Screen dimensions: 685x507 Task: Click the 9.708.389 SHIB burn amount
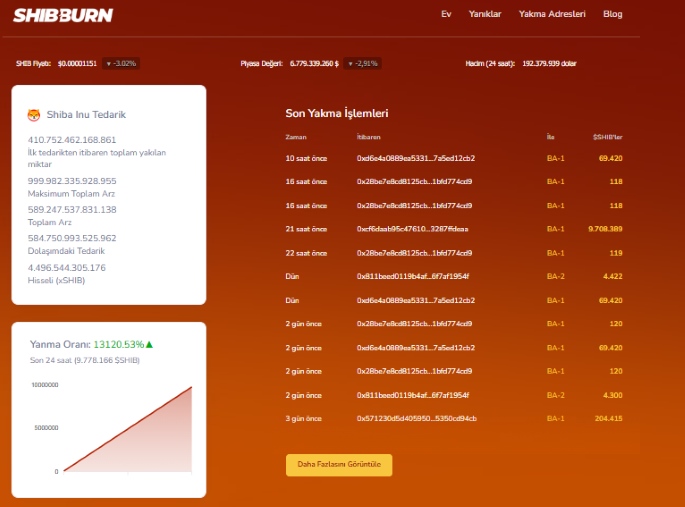pos(604,229)
